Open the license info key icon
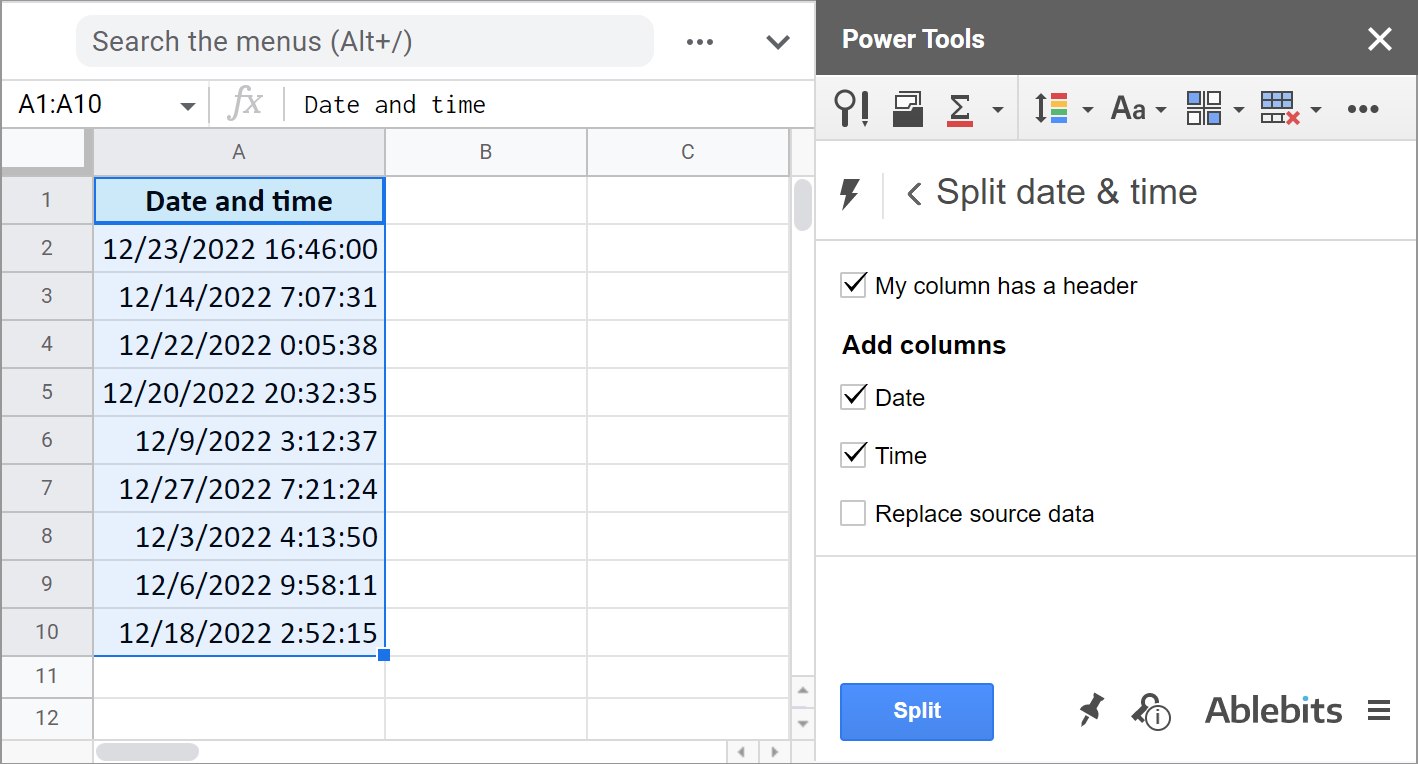 click(1151, 711)
